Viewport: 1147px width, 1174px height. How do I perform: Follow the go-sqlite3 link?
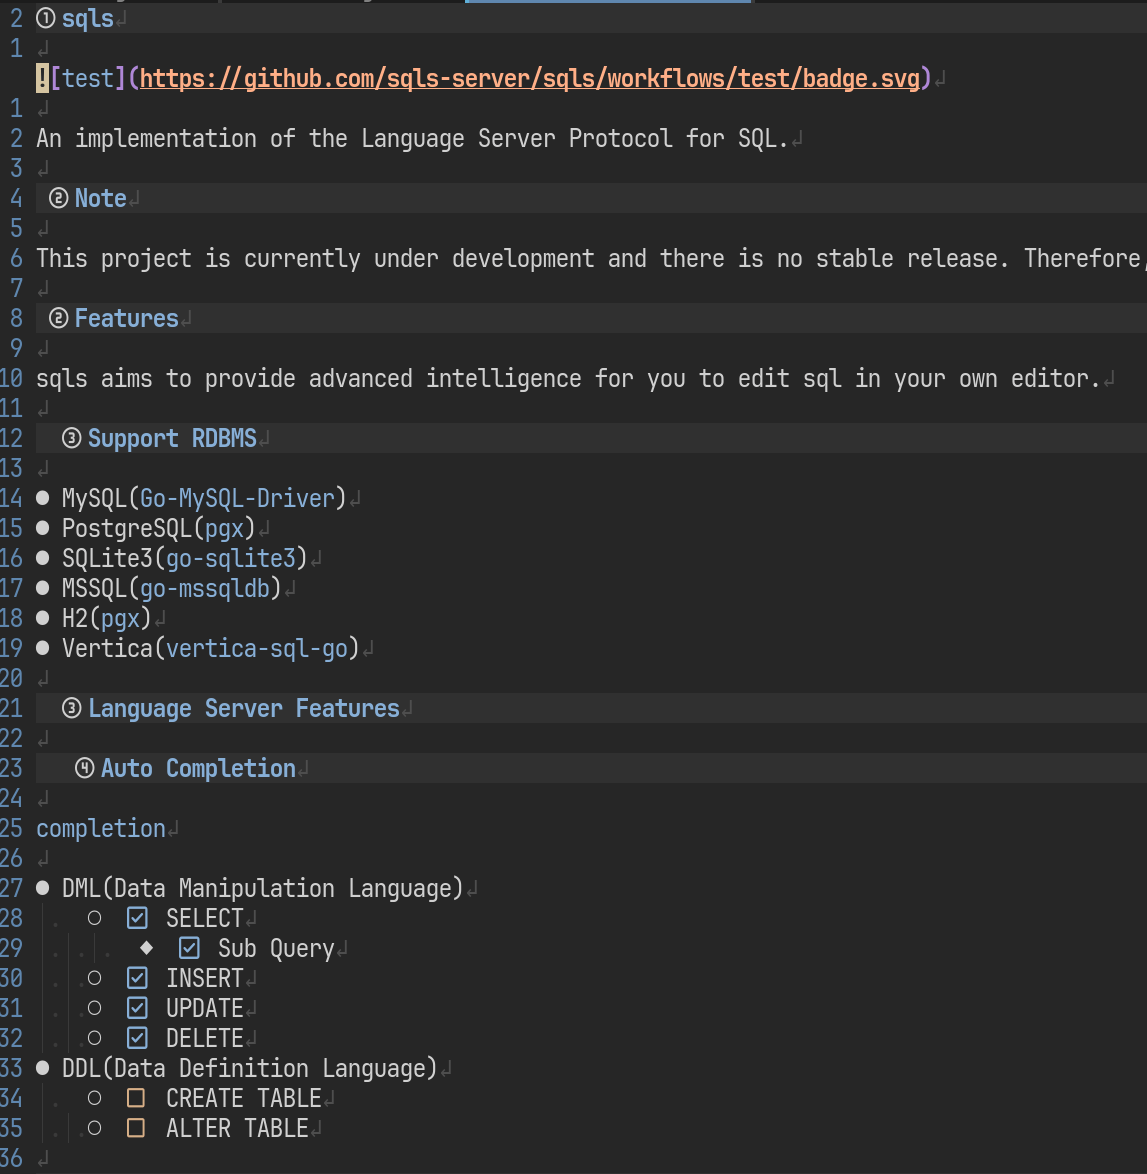pyautogui.click(x=231, y=558)
